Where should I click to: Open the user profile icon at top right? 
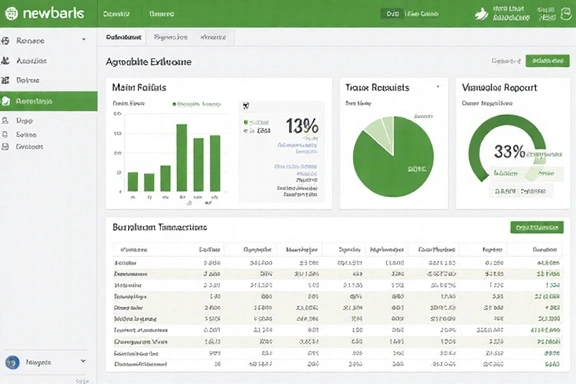coord(566,14)
